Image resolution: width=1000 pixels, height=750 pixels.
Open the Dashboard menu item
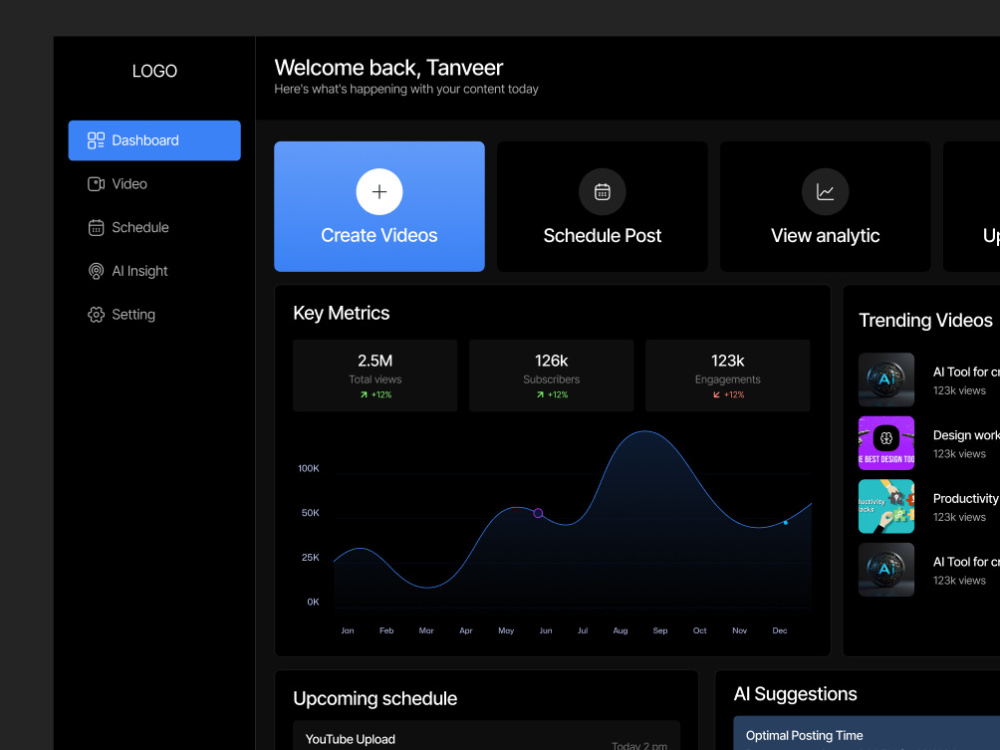(154, 140)
